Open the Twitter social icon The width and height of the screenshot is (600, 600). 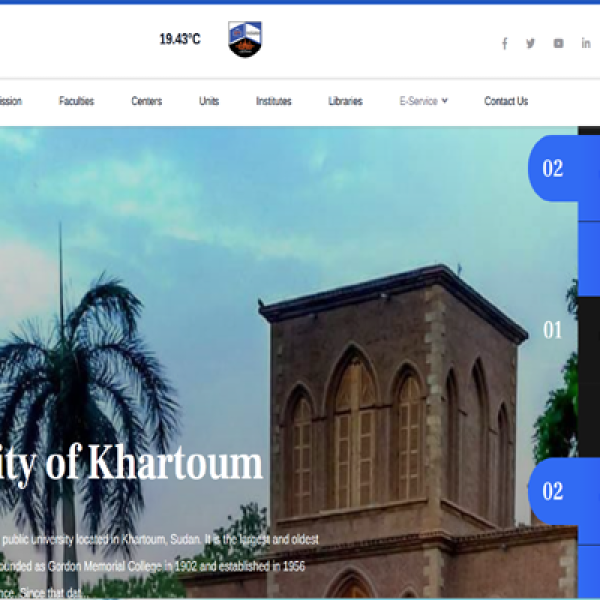pos(530,43)
